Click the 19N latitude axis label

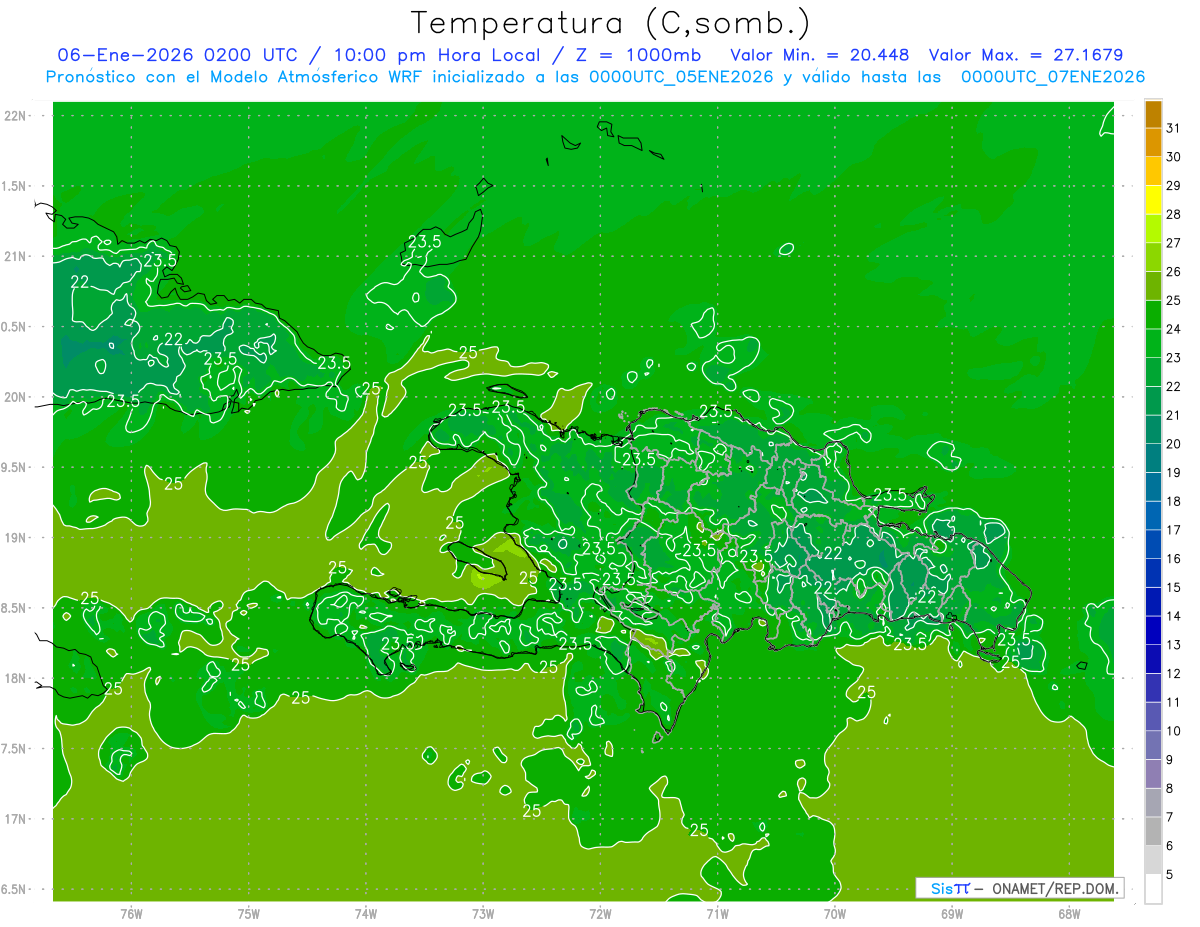[16, 538]
